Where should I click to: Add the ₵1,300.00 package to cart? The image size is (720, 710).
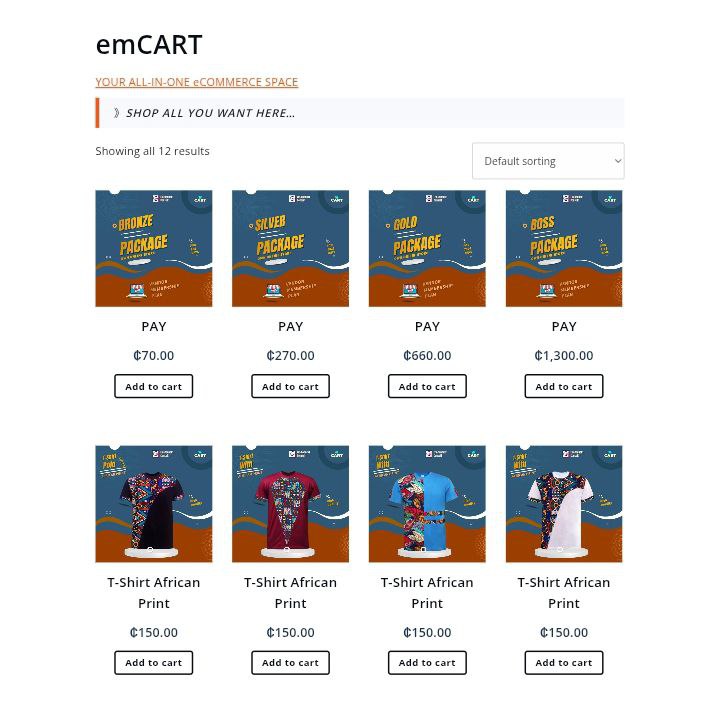tap(564, 386)
